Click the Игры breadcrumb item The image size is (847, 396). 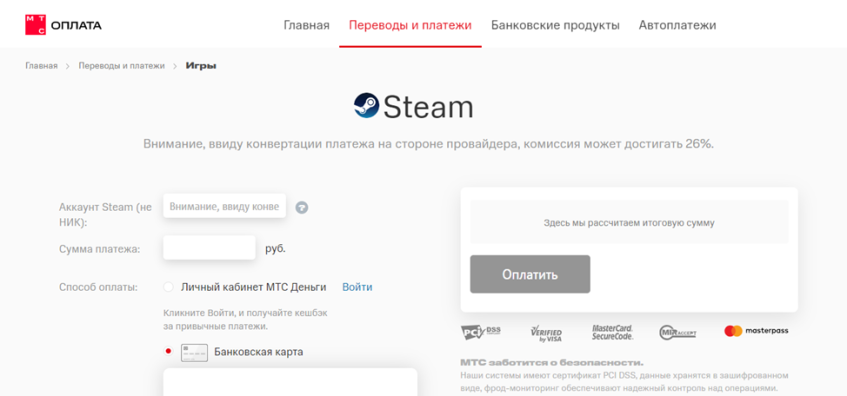click(x=201, y=66)
